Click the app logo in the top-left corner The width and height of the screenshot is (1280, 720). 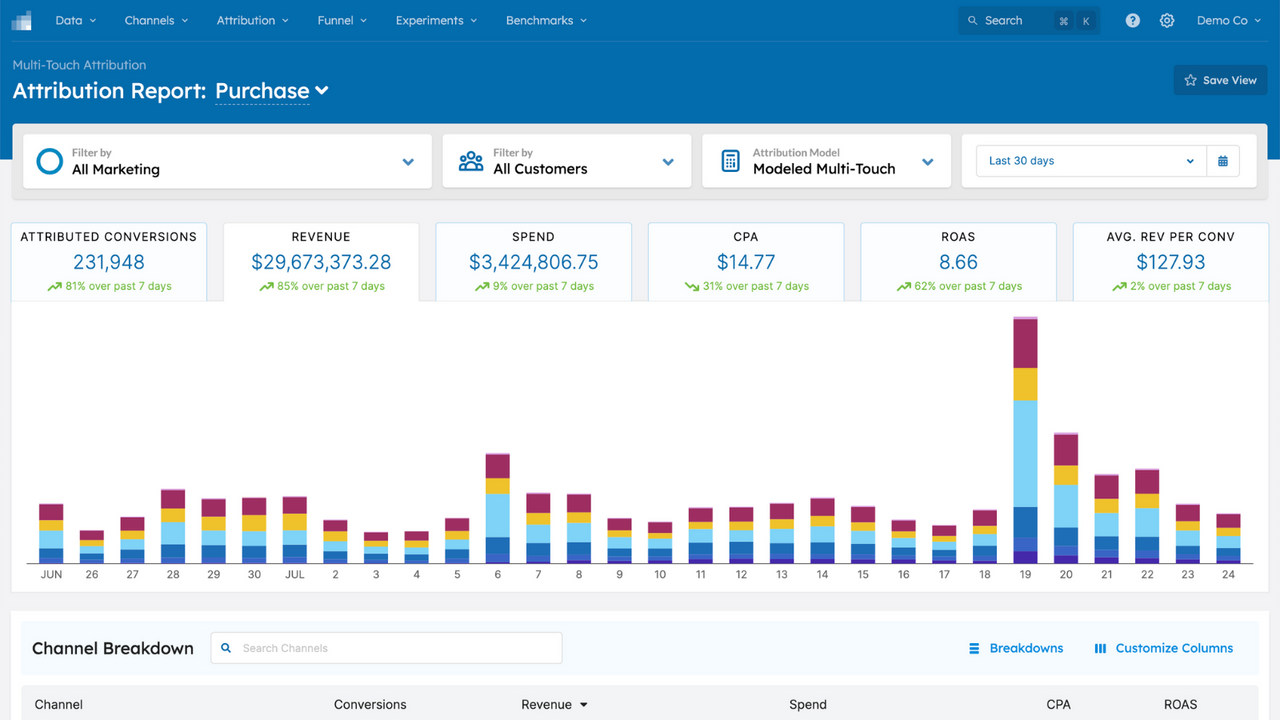coord(21,20)
